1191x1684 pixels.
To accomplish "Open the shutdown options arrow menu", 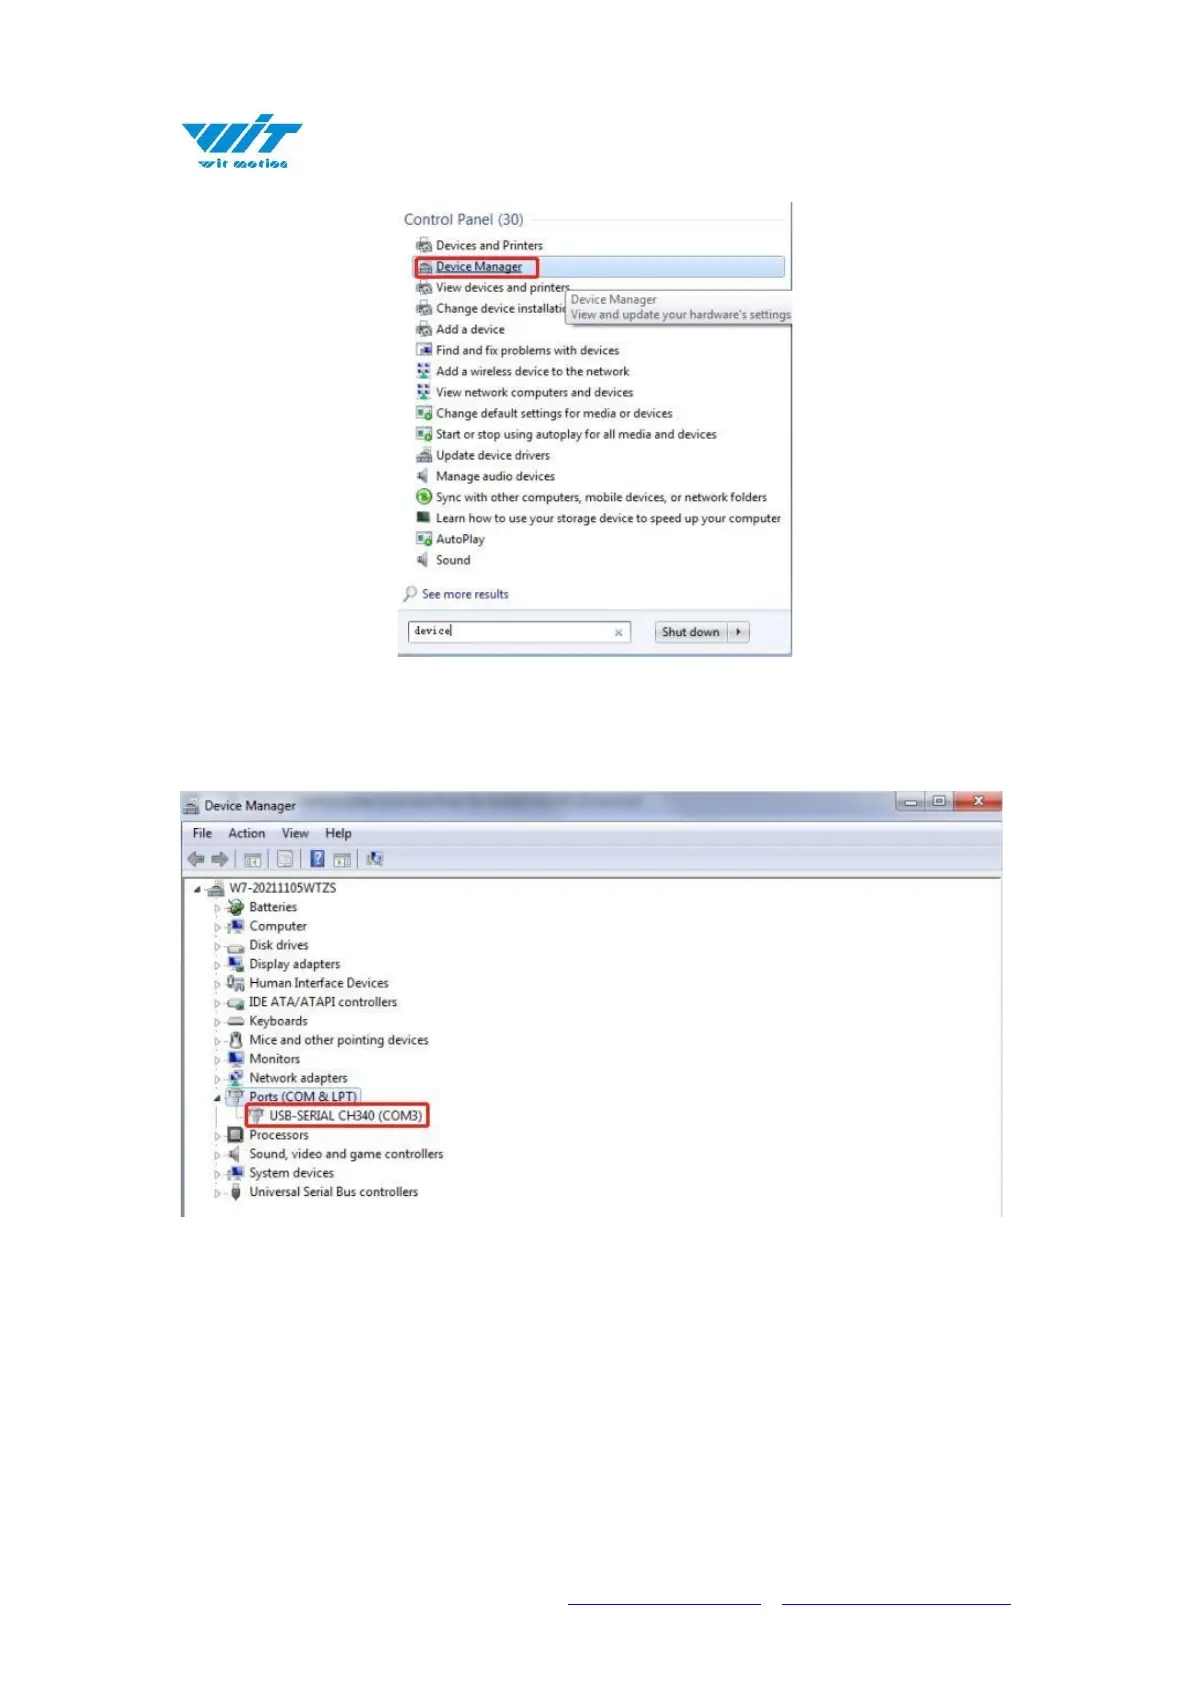I will pos(738,632).
